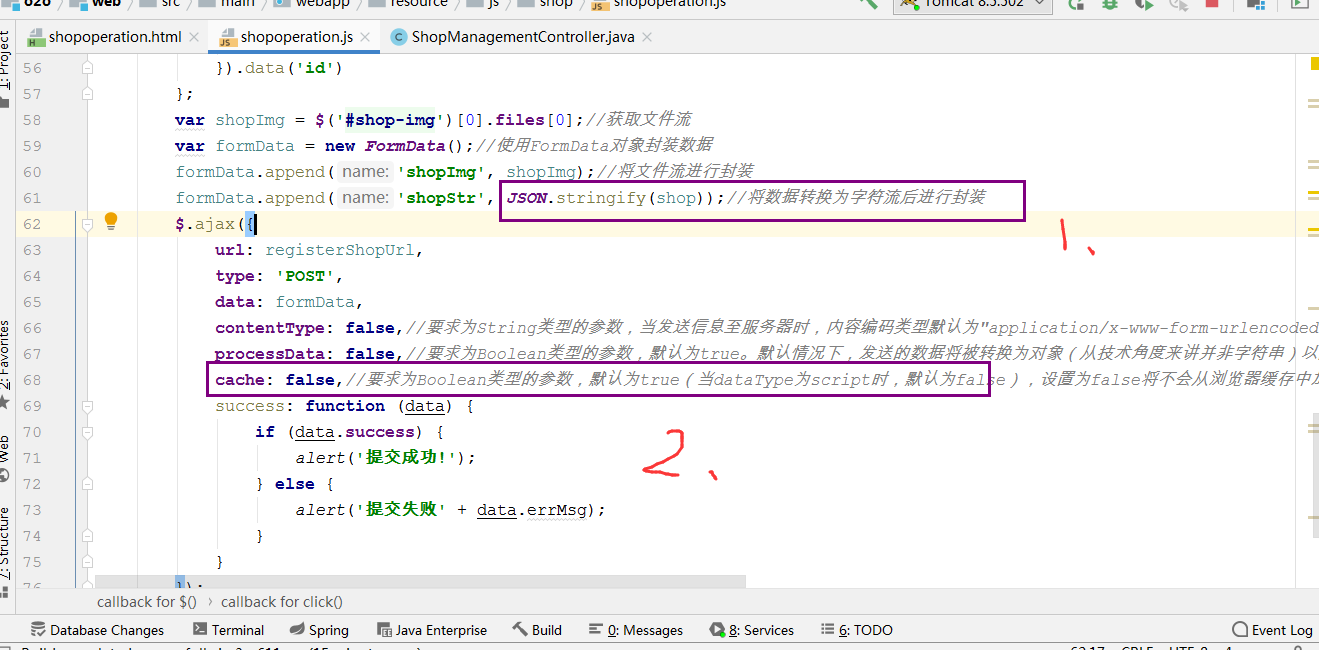This screenshot has width=1319, height=650.
Task: Open the 8: Services tool window
Action: pos(752,630)
